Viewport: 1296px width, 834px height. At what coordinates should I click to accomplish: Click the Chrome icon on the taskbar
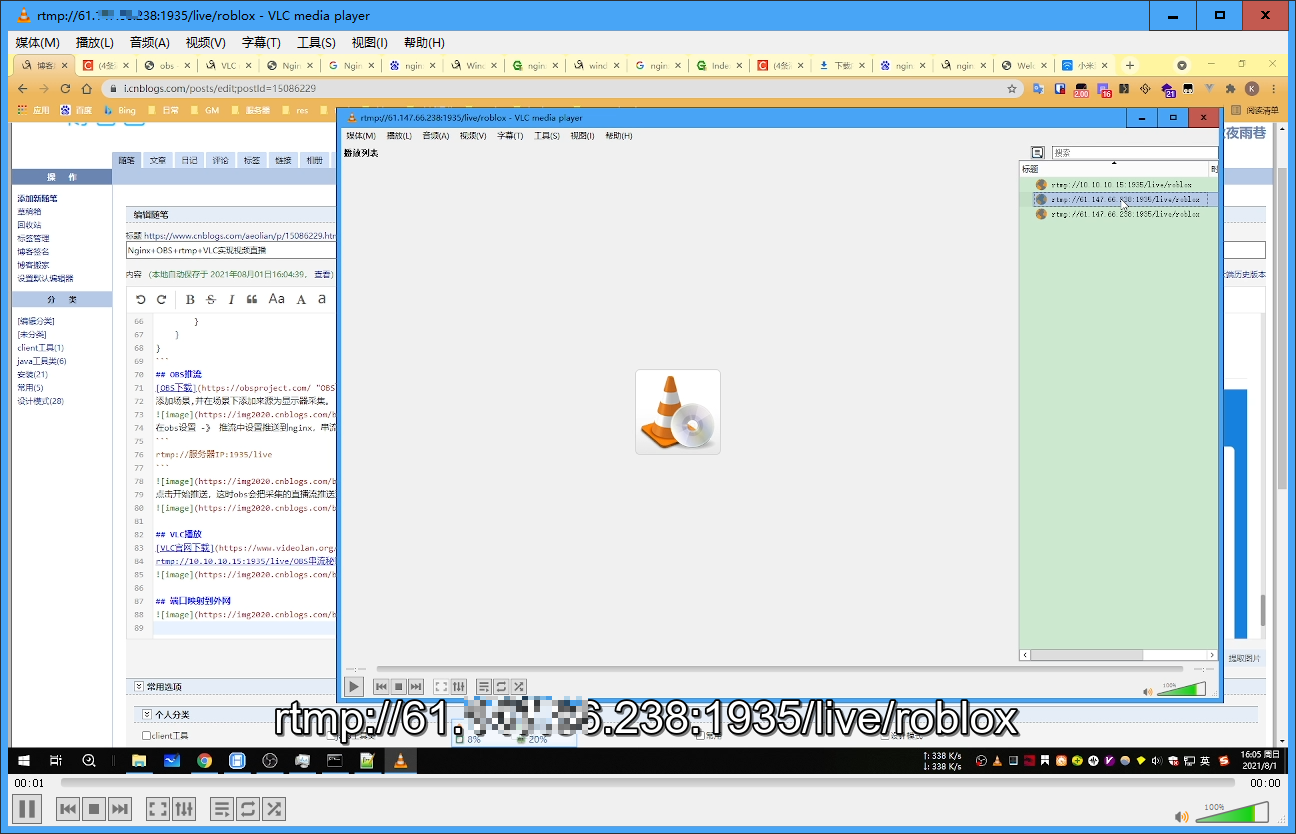tap(204, 761)
